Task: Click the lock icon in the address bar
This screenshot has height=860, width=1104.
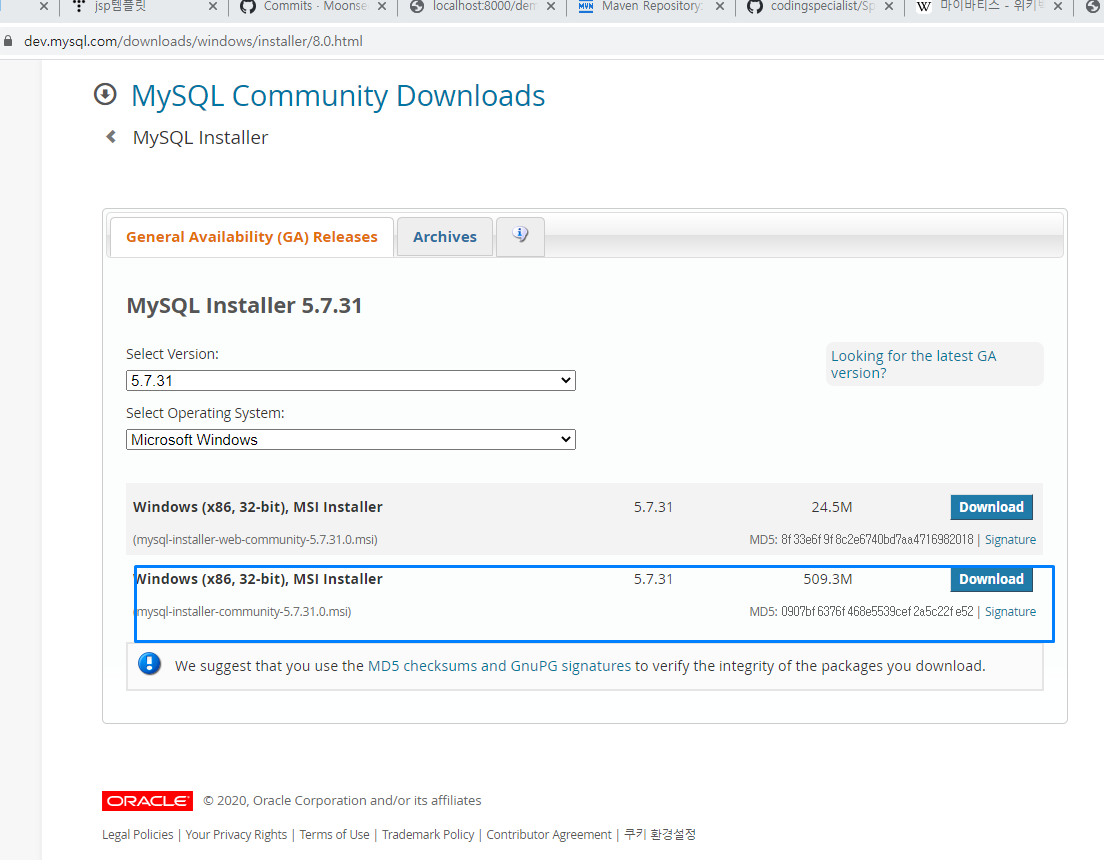Action: [8, 41]
